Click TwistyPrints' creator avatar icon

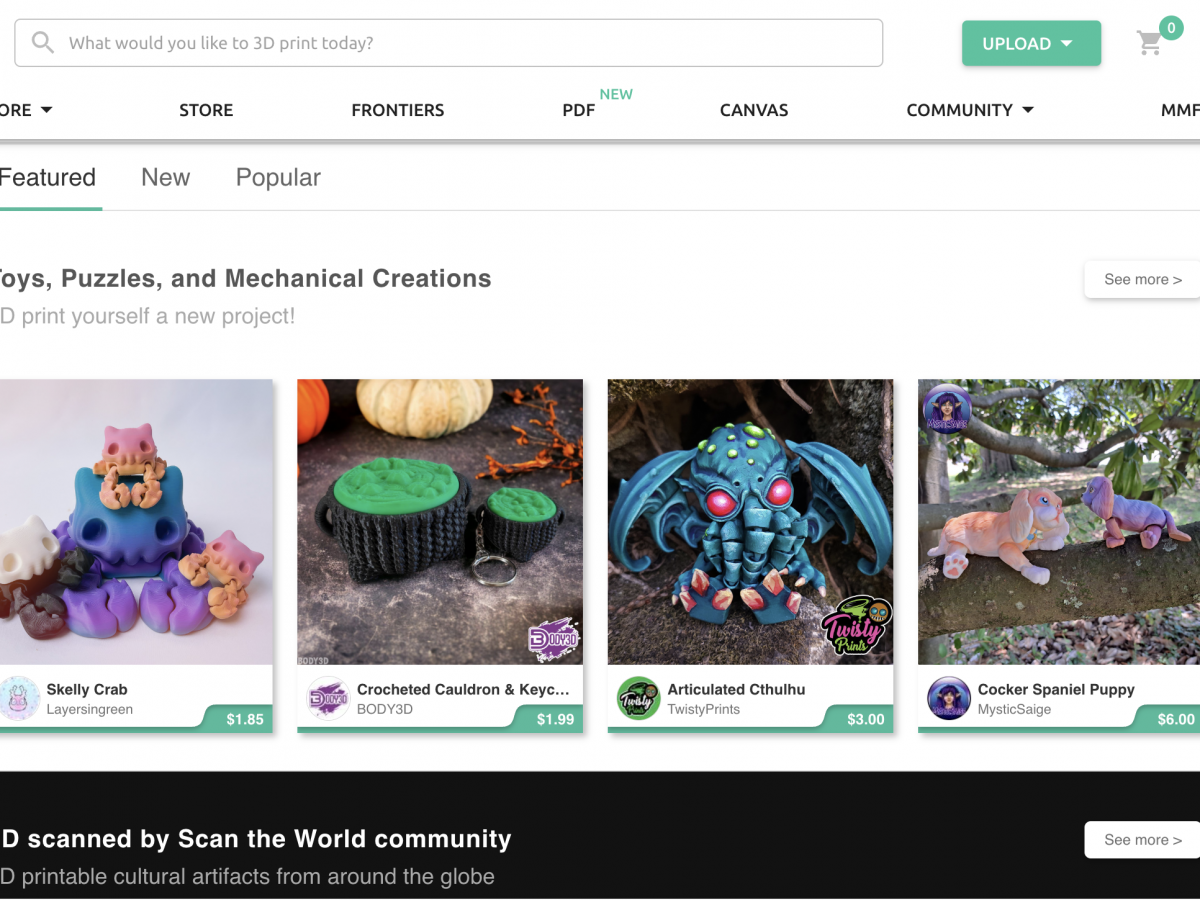point(639,699)
